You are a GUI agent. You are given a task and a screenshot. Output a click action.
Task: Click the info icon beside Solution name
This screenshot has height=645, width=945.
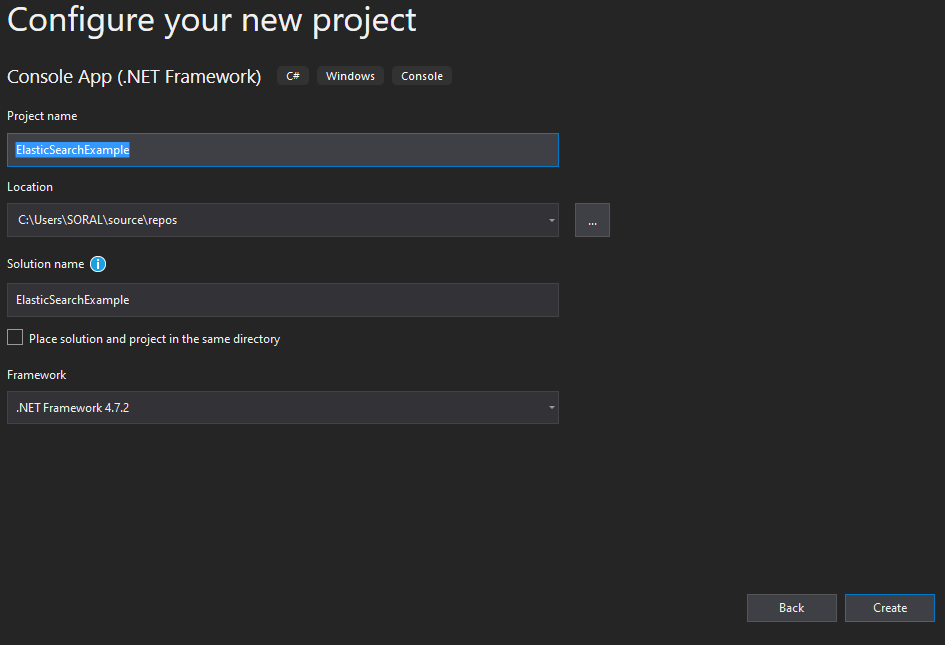pyautogui.click(x=98, y=264)
